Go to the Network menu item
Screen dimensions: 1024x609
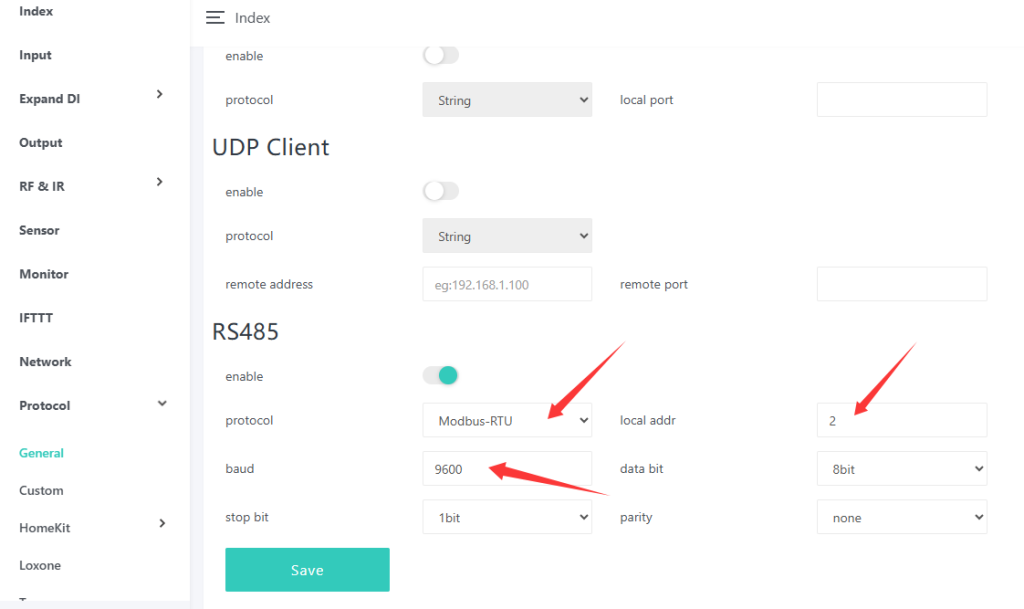[x=45, y=362]
